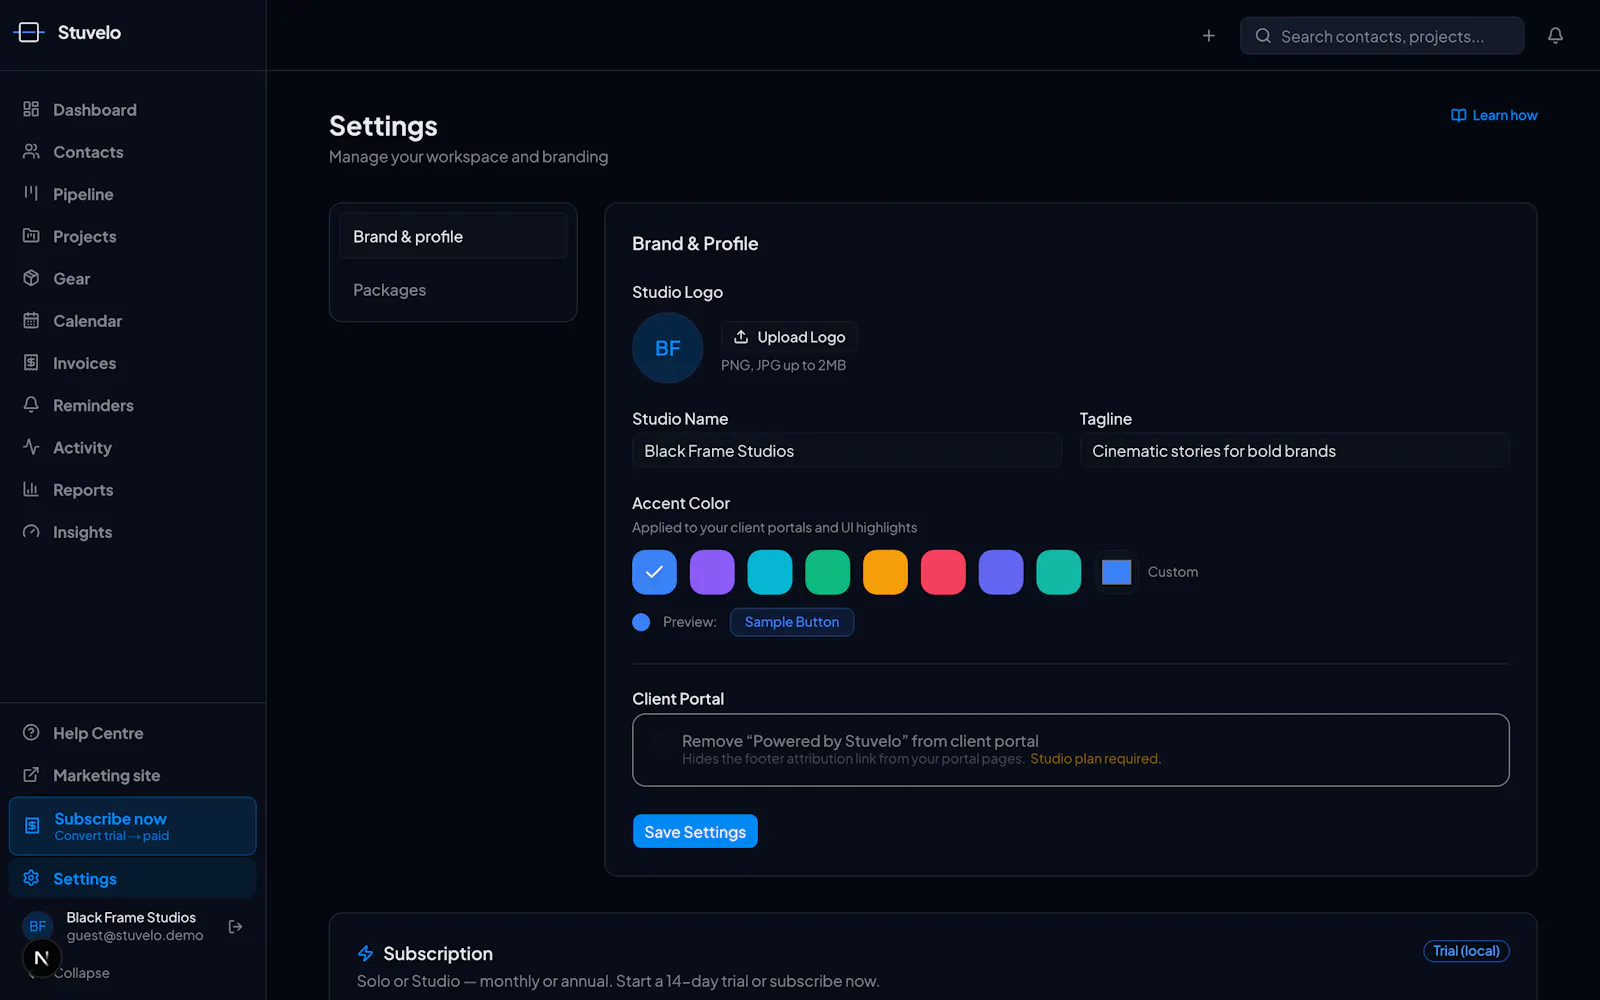Click the Remove Powered by Stuvelo option
1600x1000 pixels.
pyautogui.click(x=1071, y=750)
